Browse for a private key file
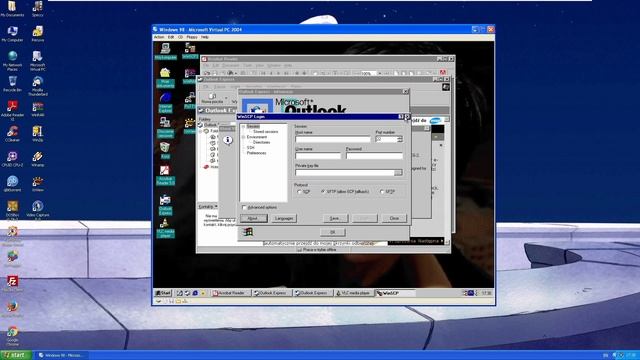Viewport: 640px width, 360px height. (398, 173)
